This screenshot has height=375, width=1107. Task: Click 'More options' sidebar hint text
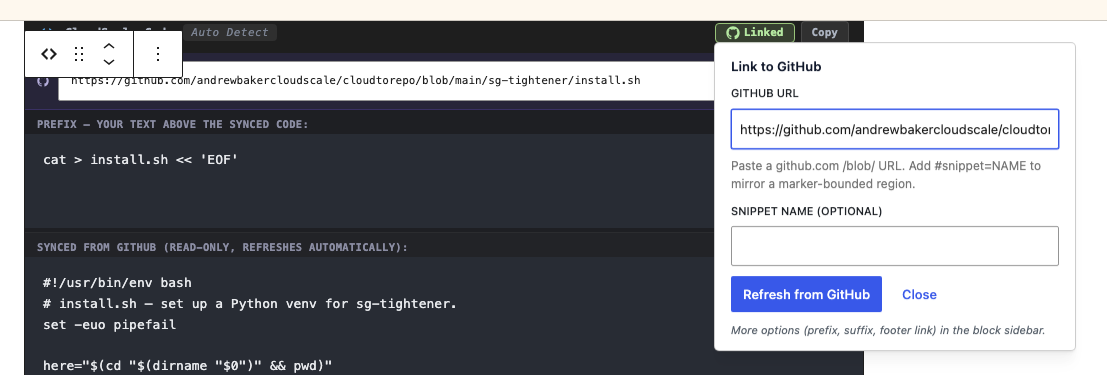[887, 330]
